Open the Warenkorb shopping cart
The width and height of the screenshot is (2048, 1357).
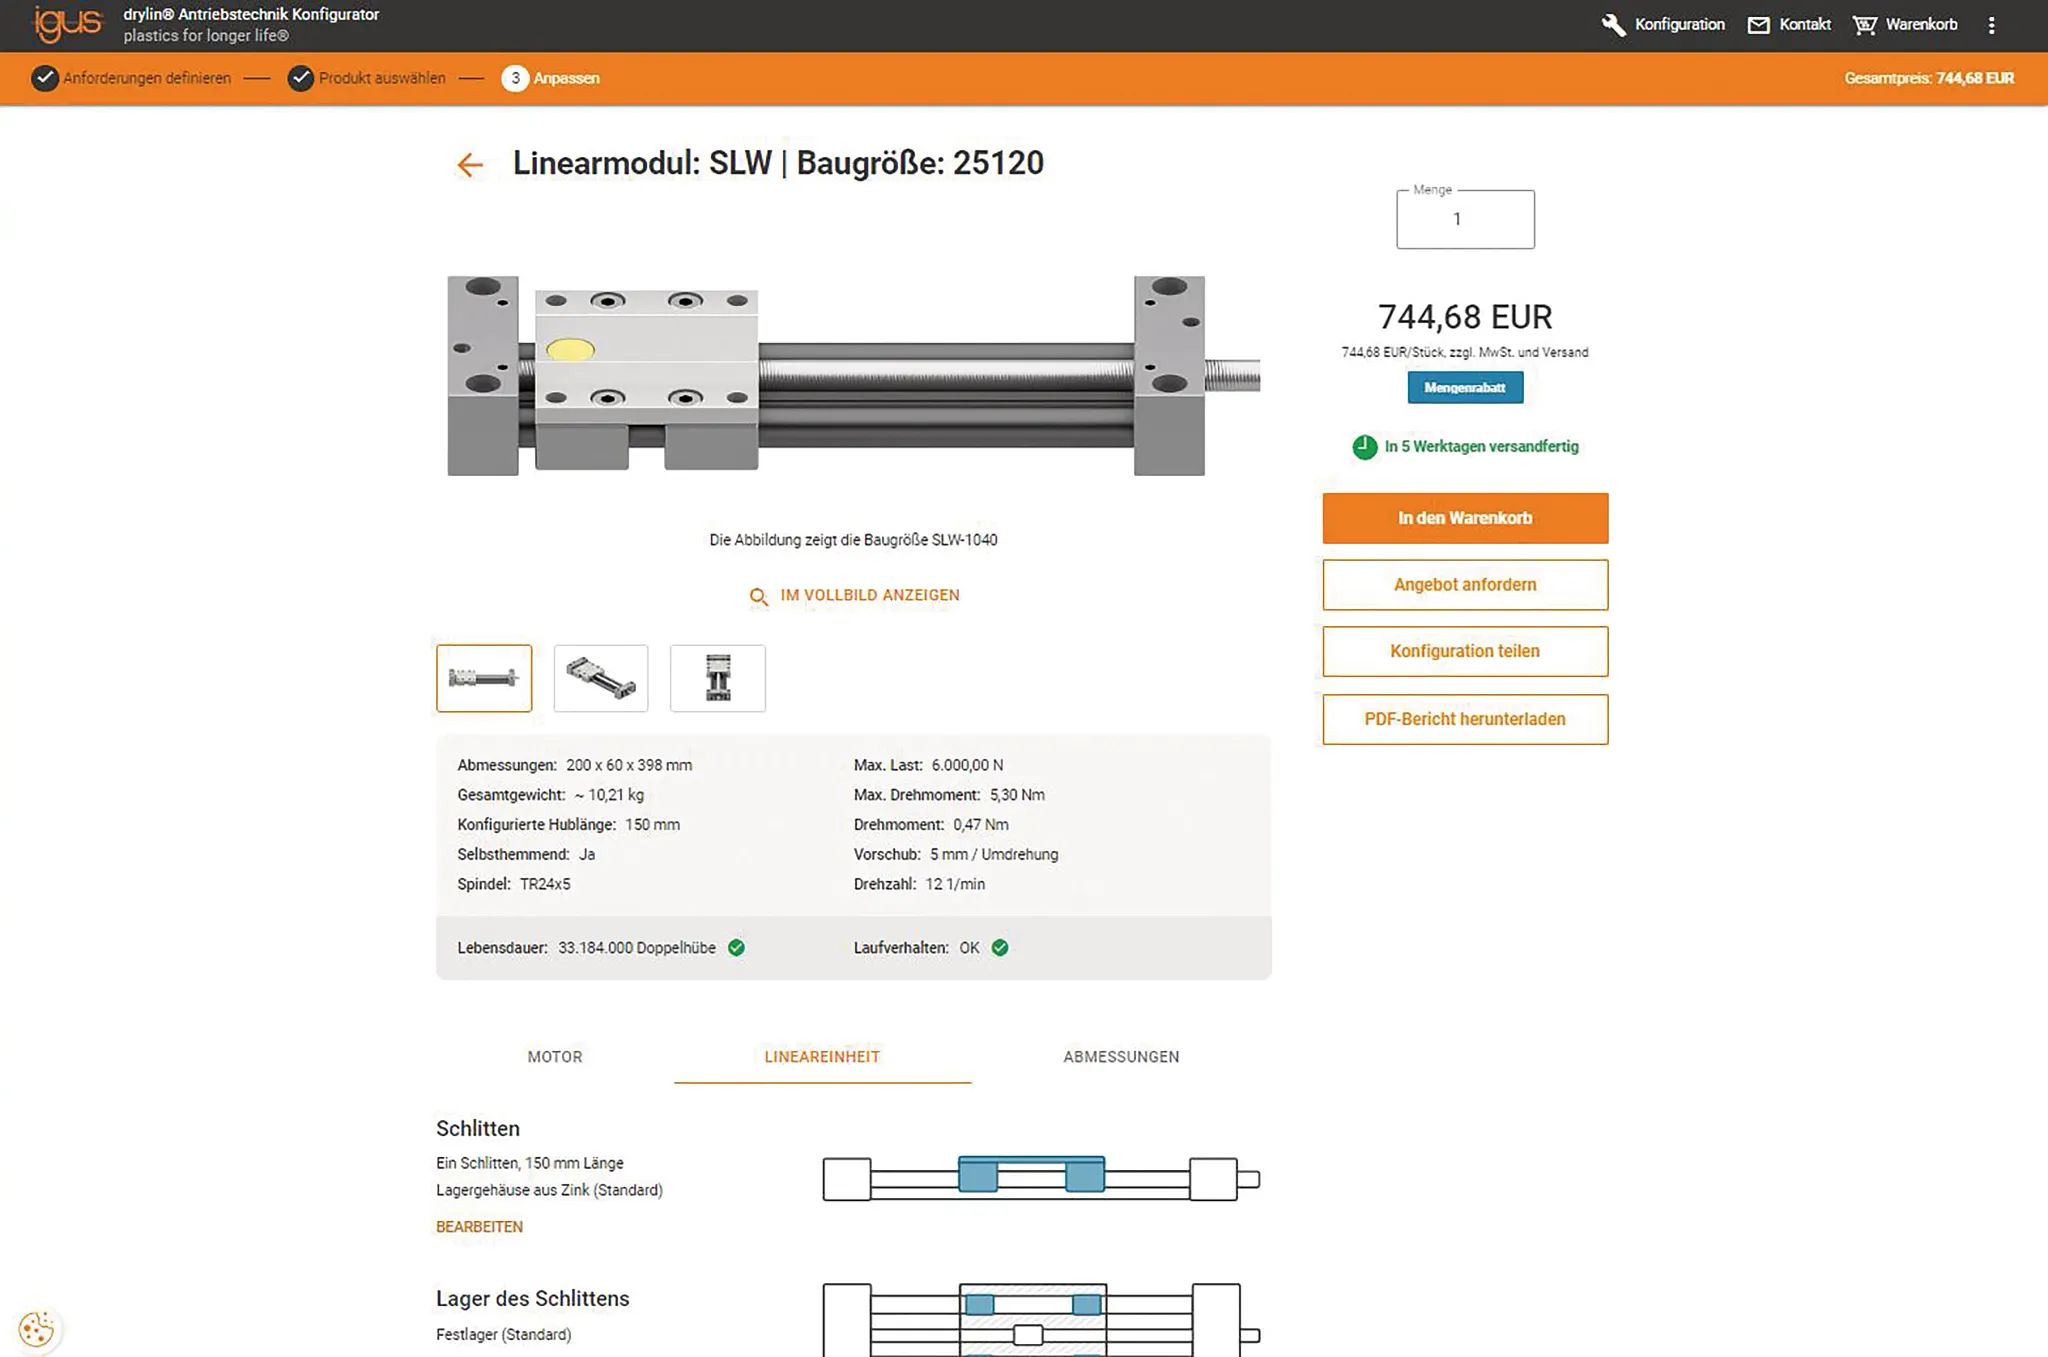click(x=1905, y=24)
